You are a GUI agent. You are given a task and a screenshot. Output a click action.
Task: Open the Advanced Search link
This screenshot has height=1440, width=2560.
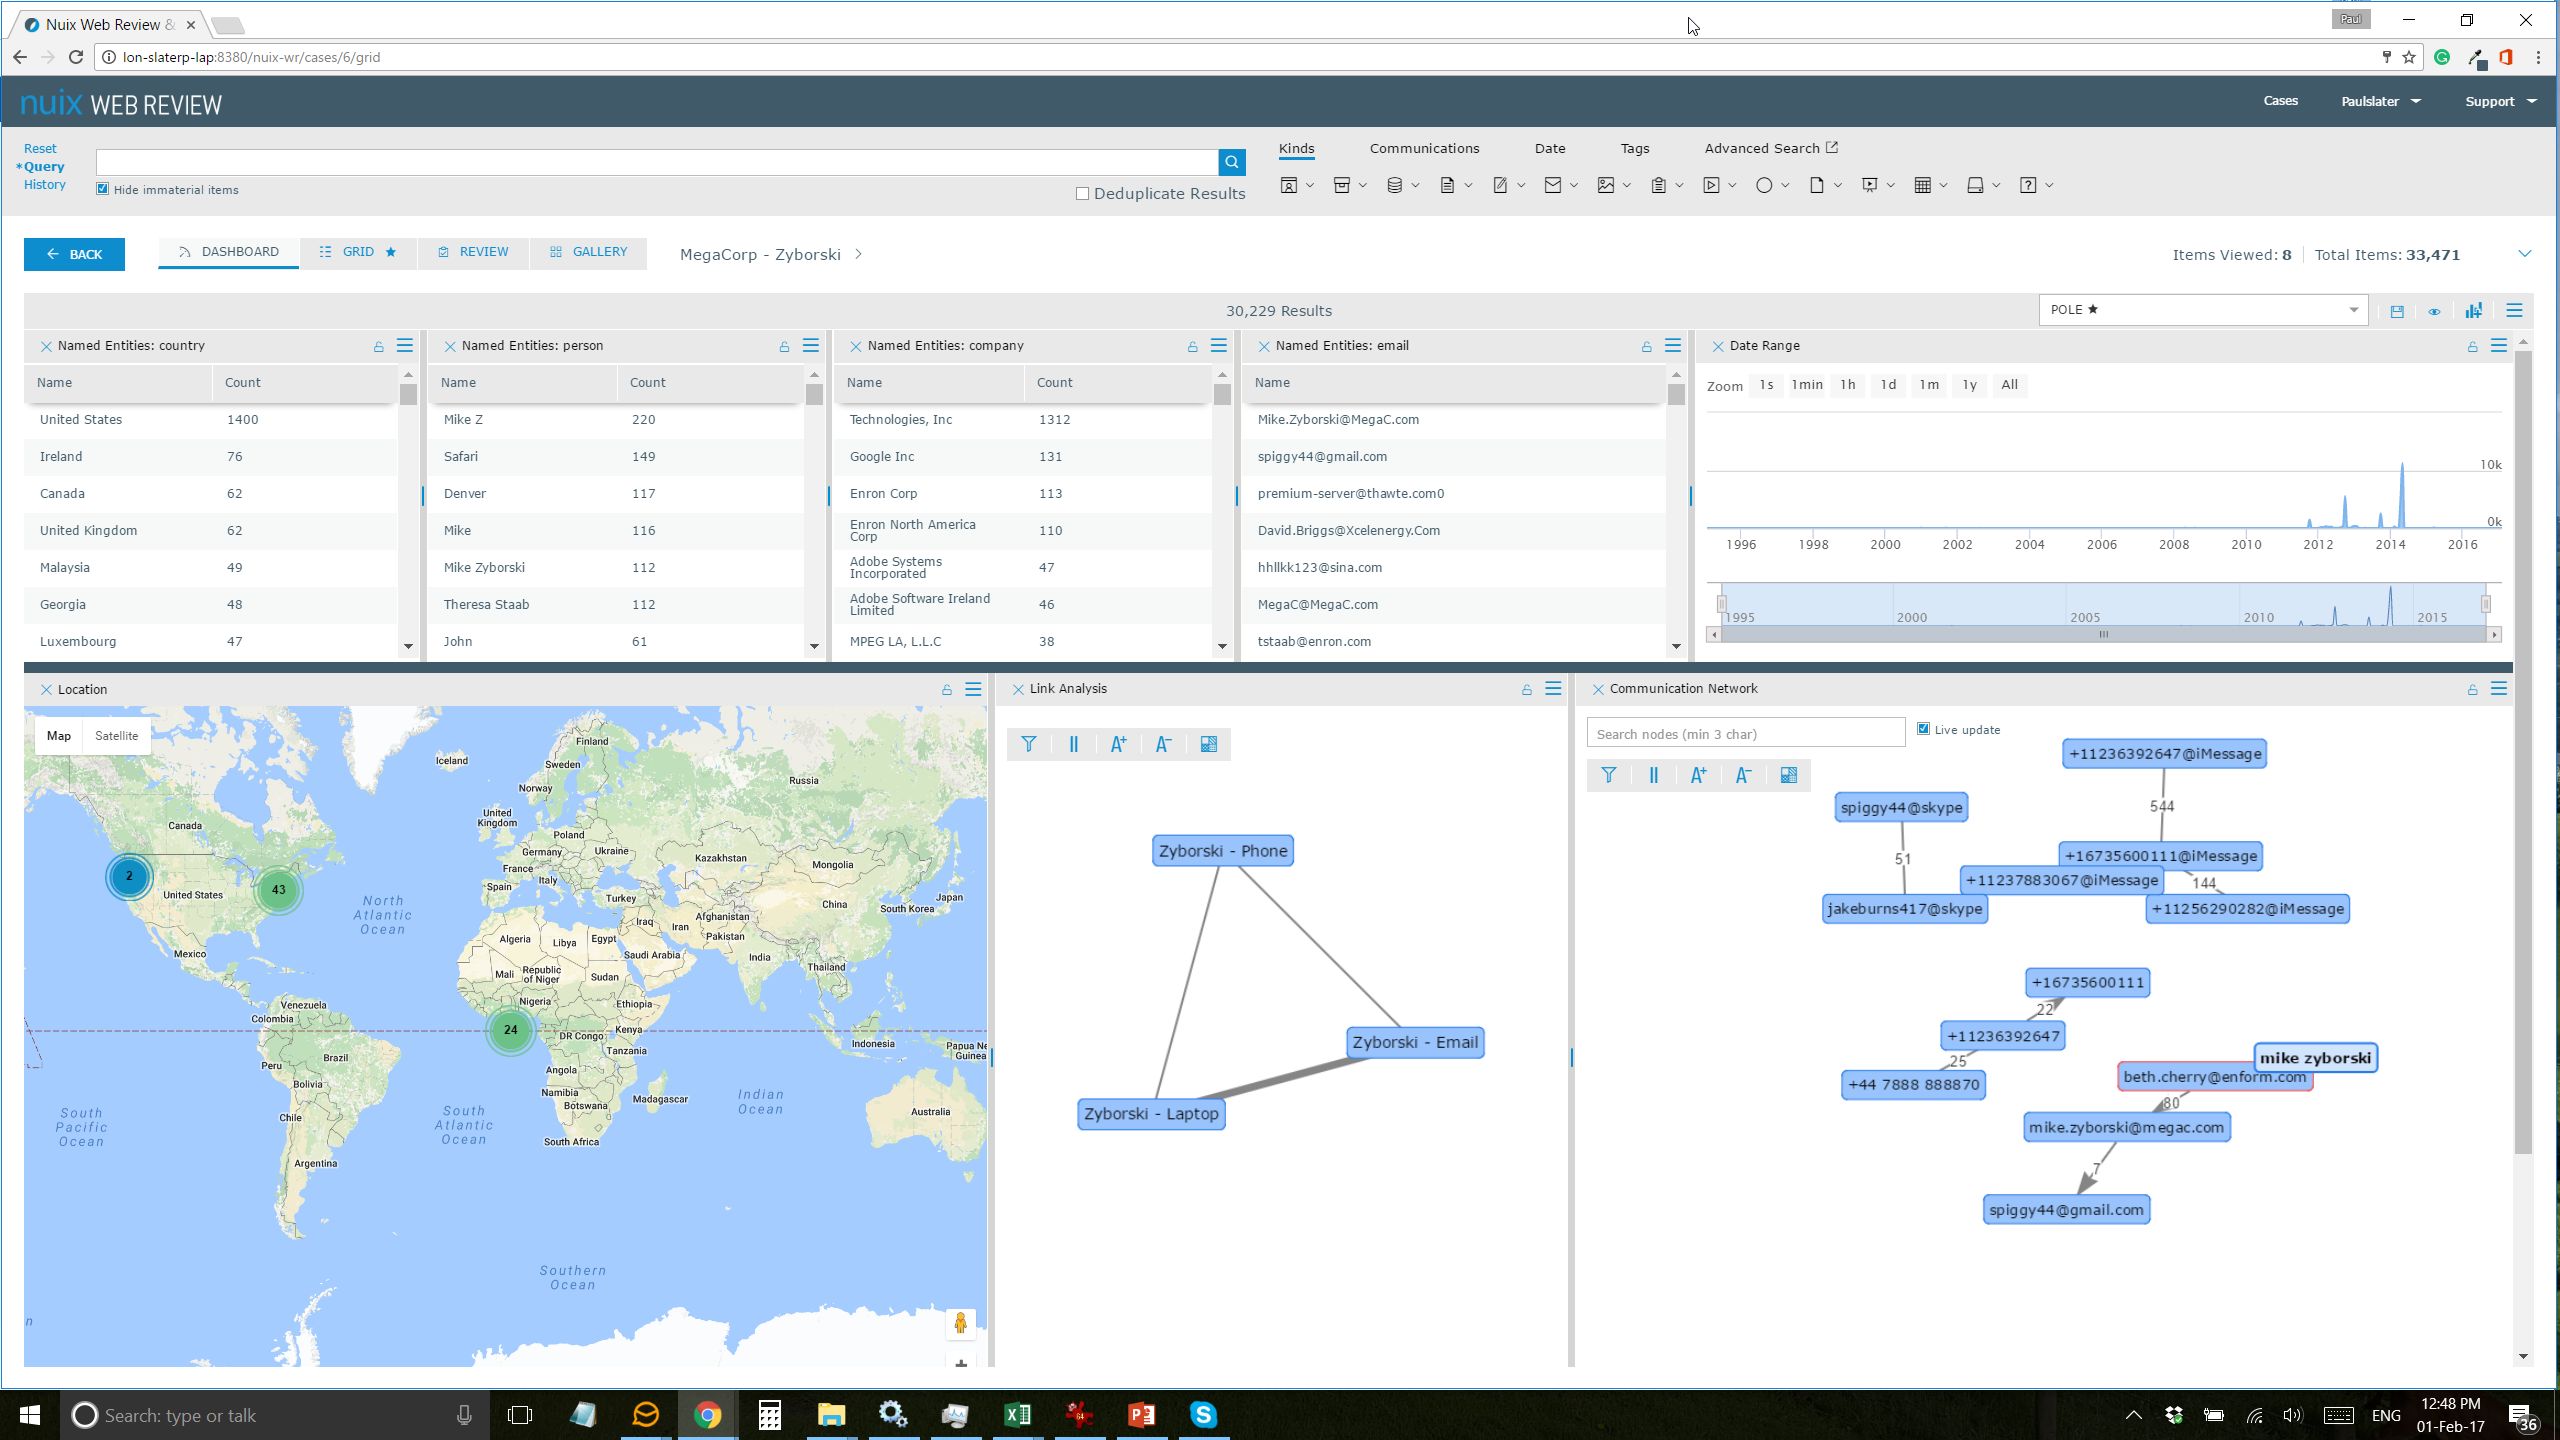click(1770, 148)
